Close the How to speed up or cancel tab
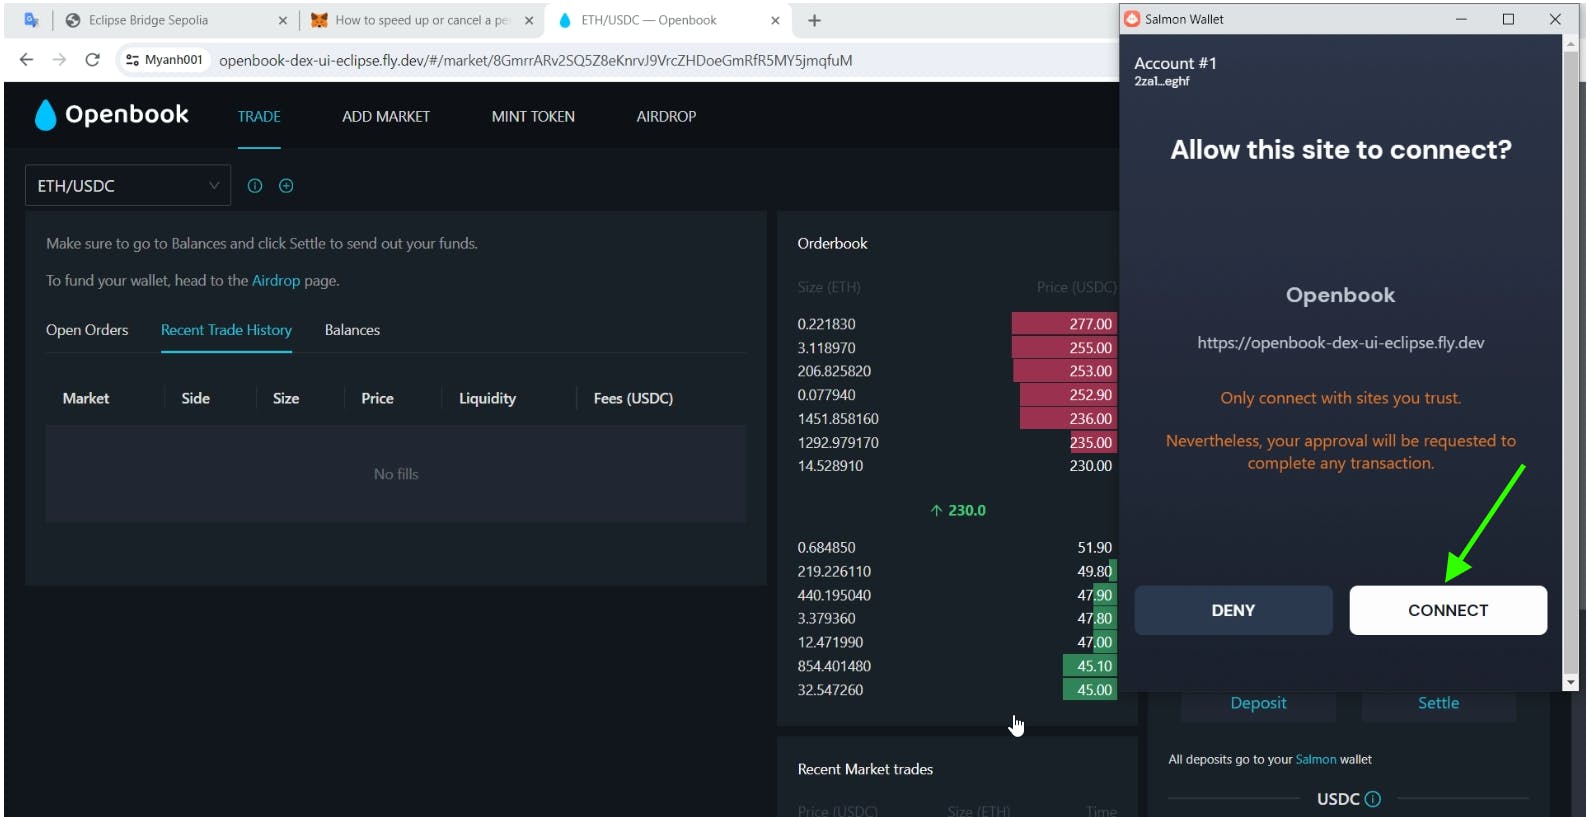 point(529,20)
